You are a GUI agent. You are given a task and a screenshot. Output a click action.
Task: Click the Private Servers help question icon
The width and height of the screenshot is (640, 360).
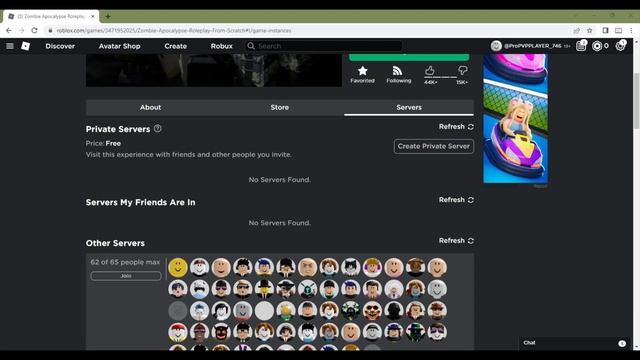click(x=158, y=129)
